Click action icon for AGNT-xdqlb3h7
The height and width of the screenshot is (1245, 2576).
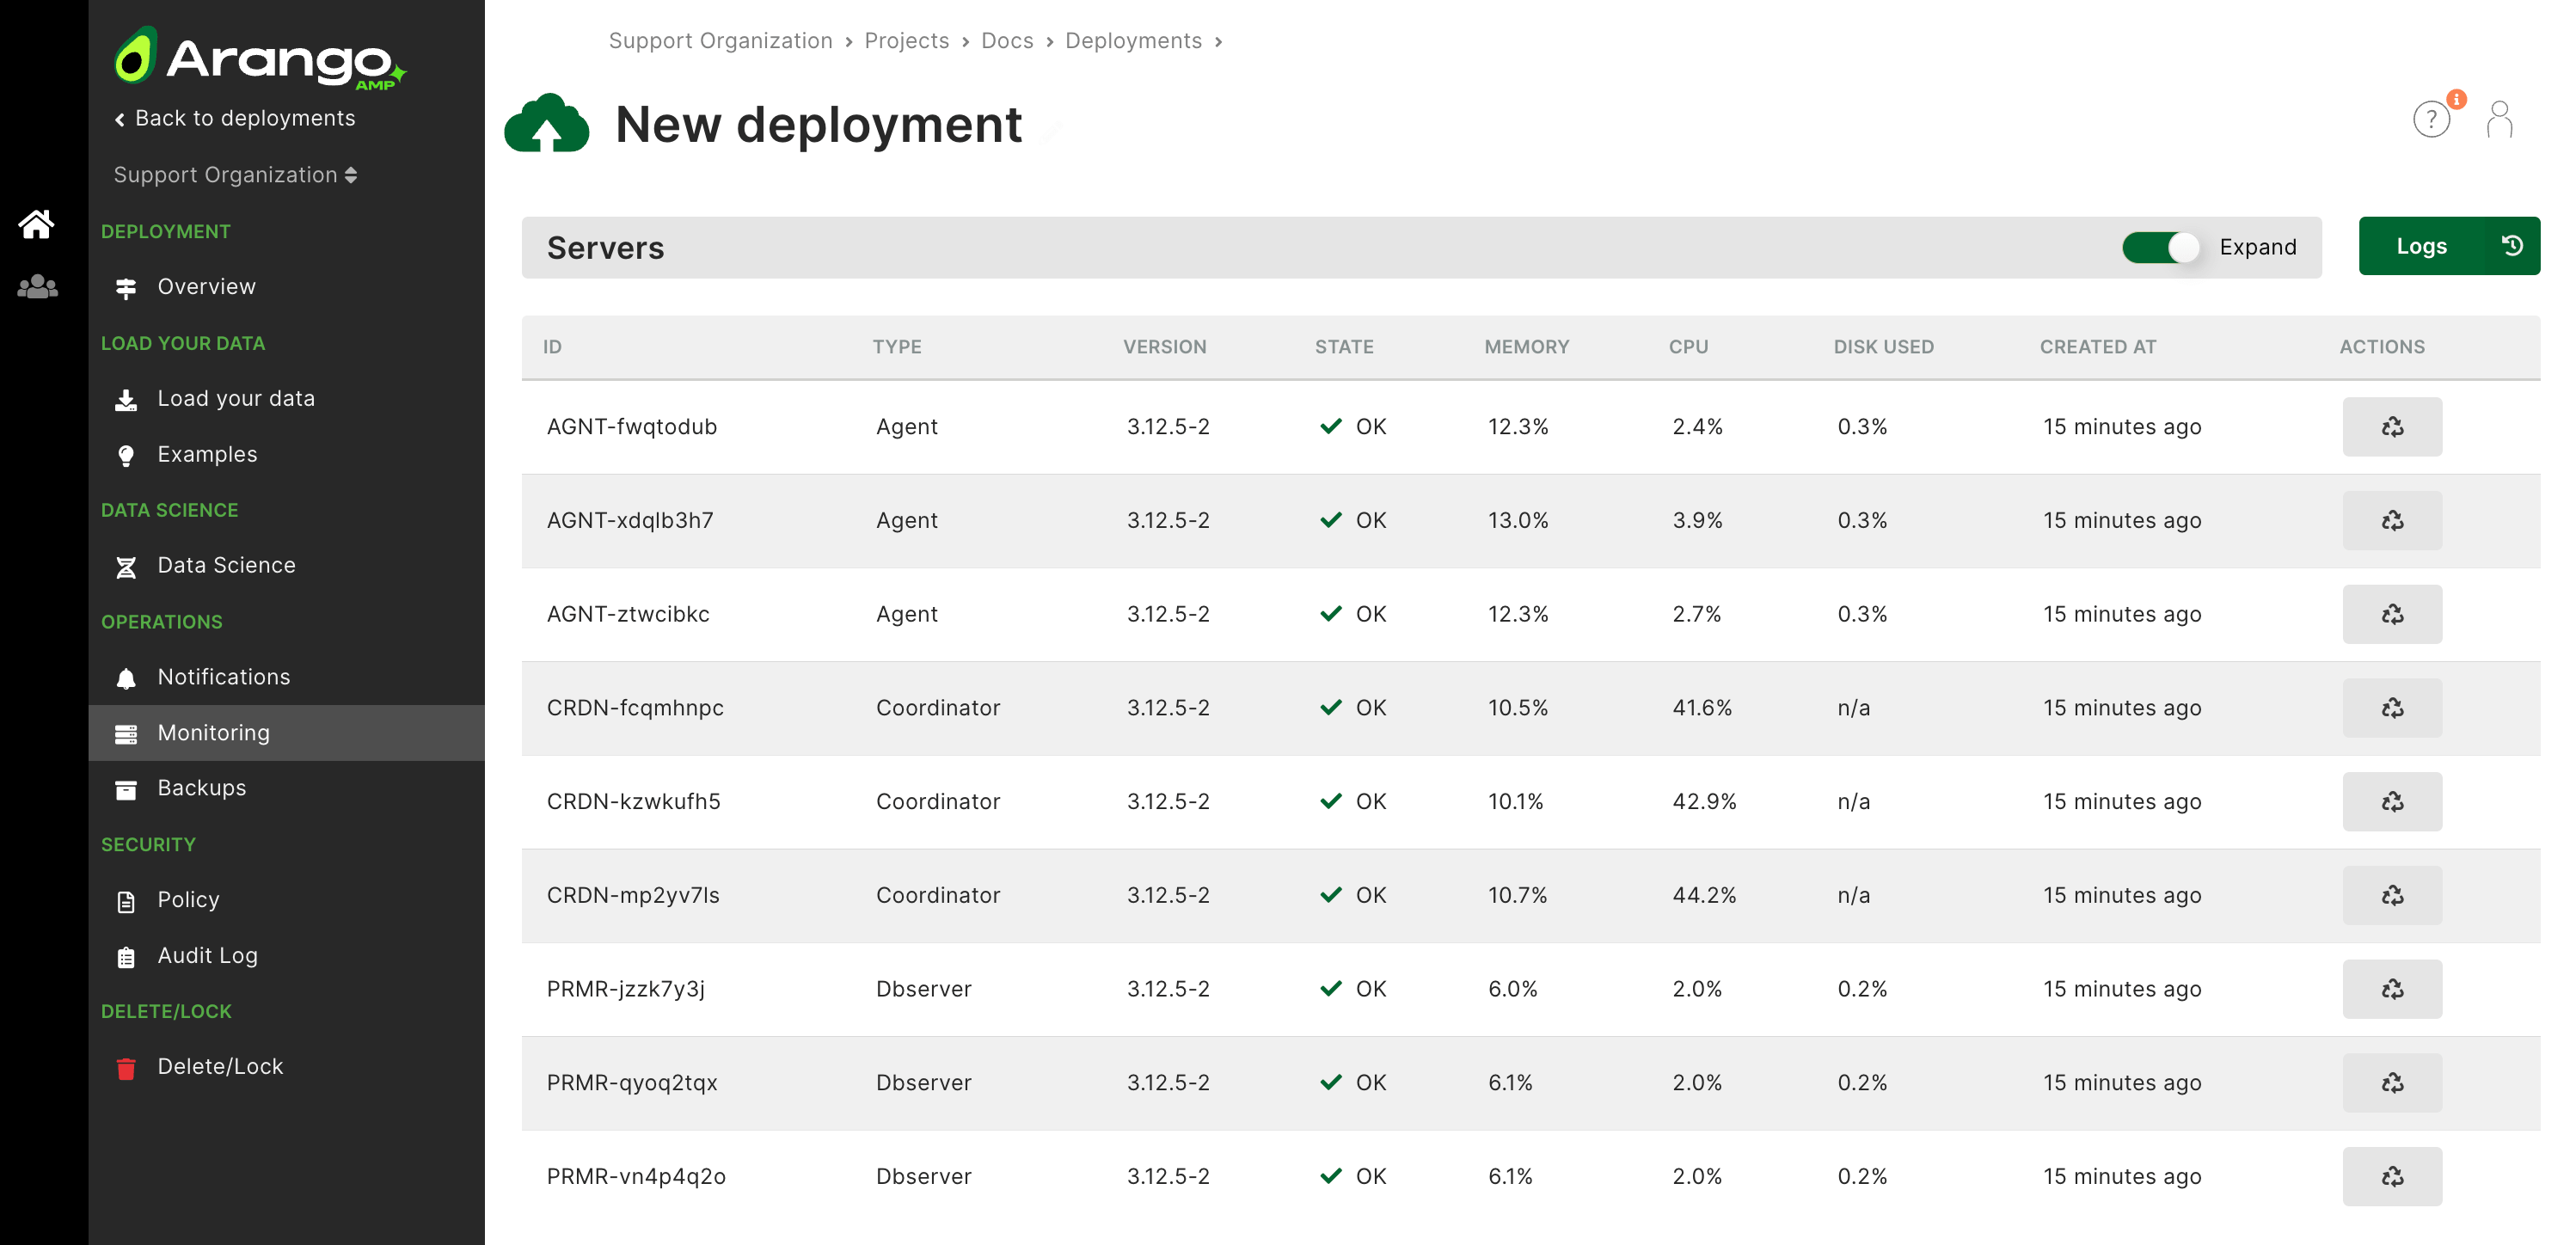pyautogui.click(x=2392, y=521)
